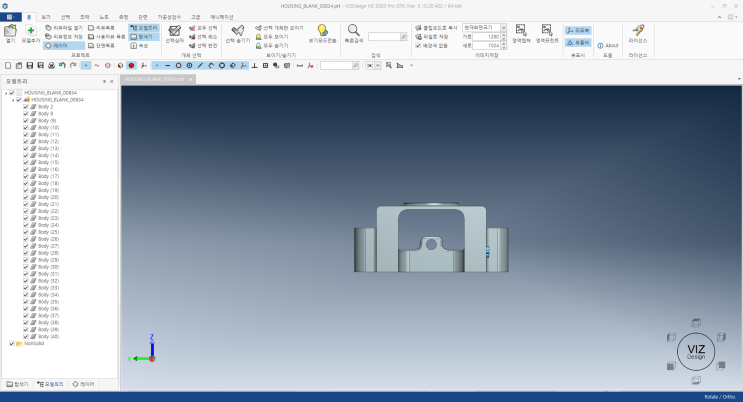Click the 선택 취소 button
743x402 pixels.
(203, 37)
